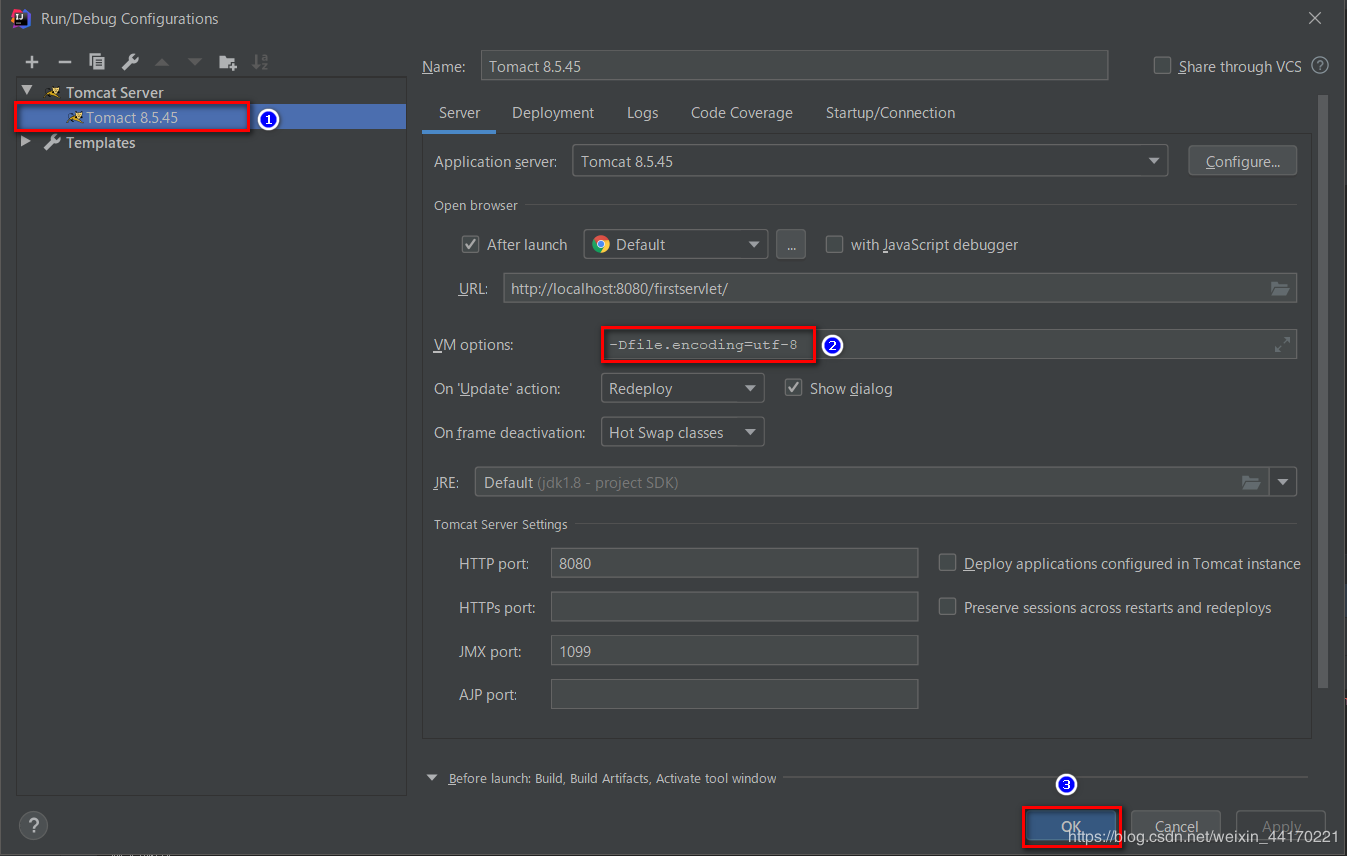1347x856 pixels.
Task: Click the help icon next to Share through VCS
Action: coord(1320,65)
